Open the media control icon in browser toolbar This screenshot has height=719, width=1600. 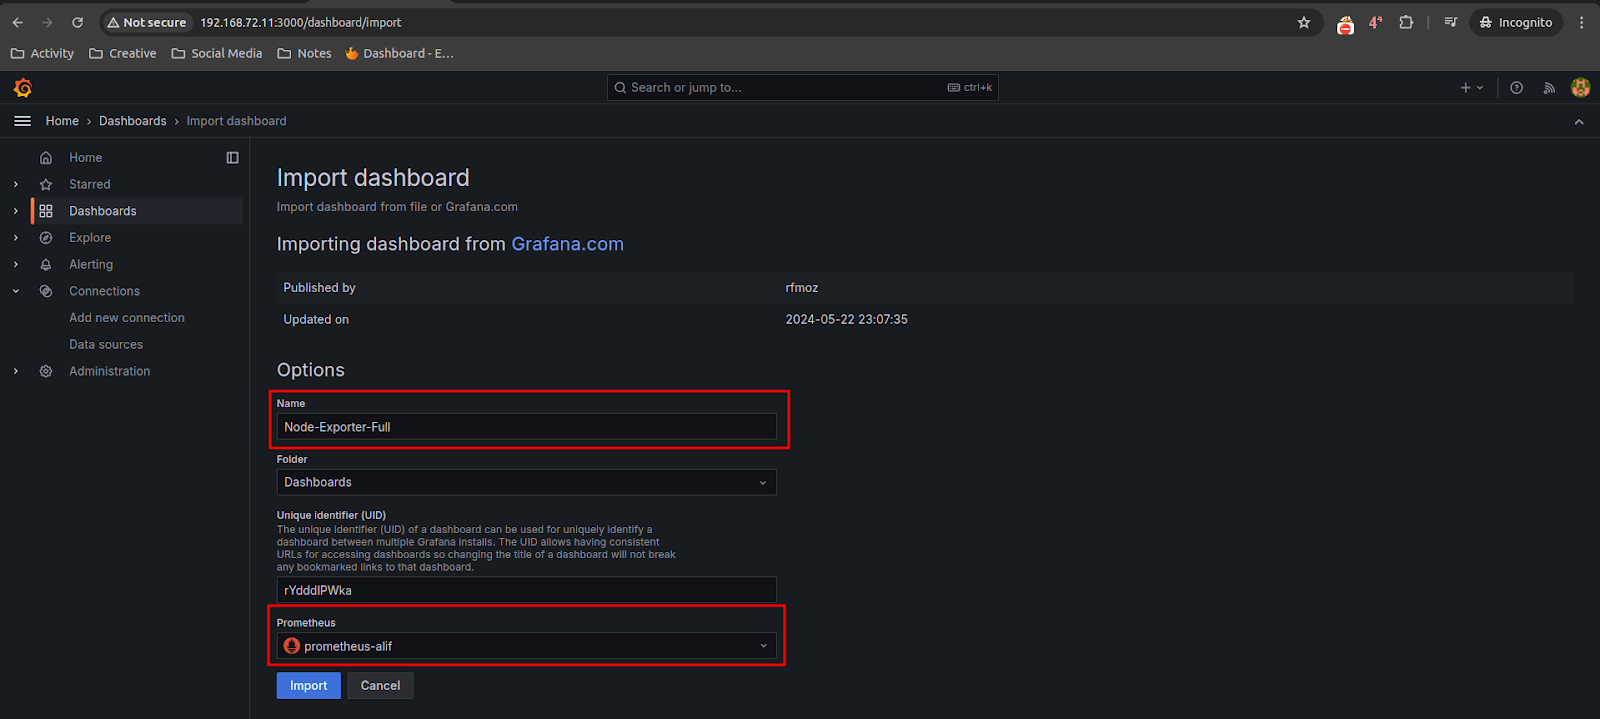1451,22
